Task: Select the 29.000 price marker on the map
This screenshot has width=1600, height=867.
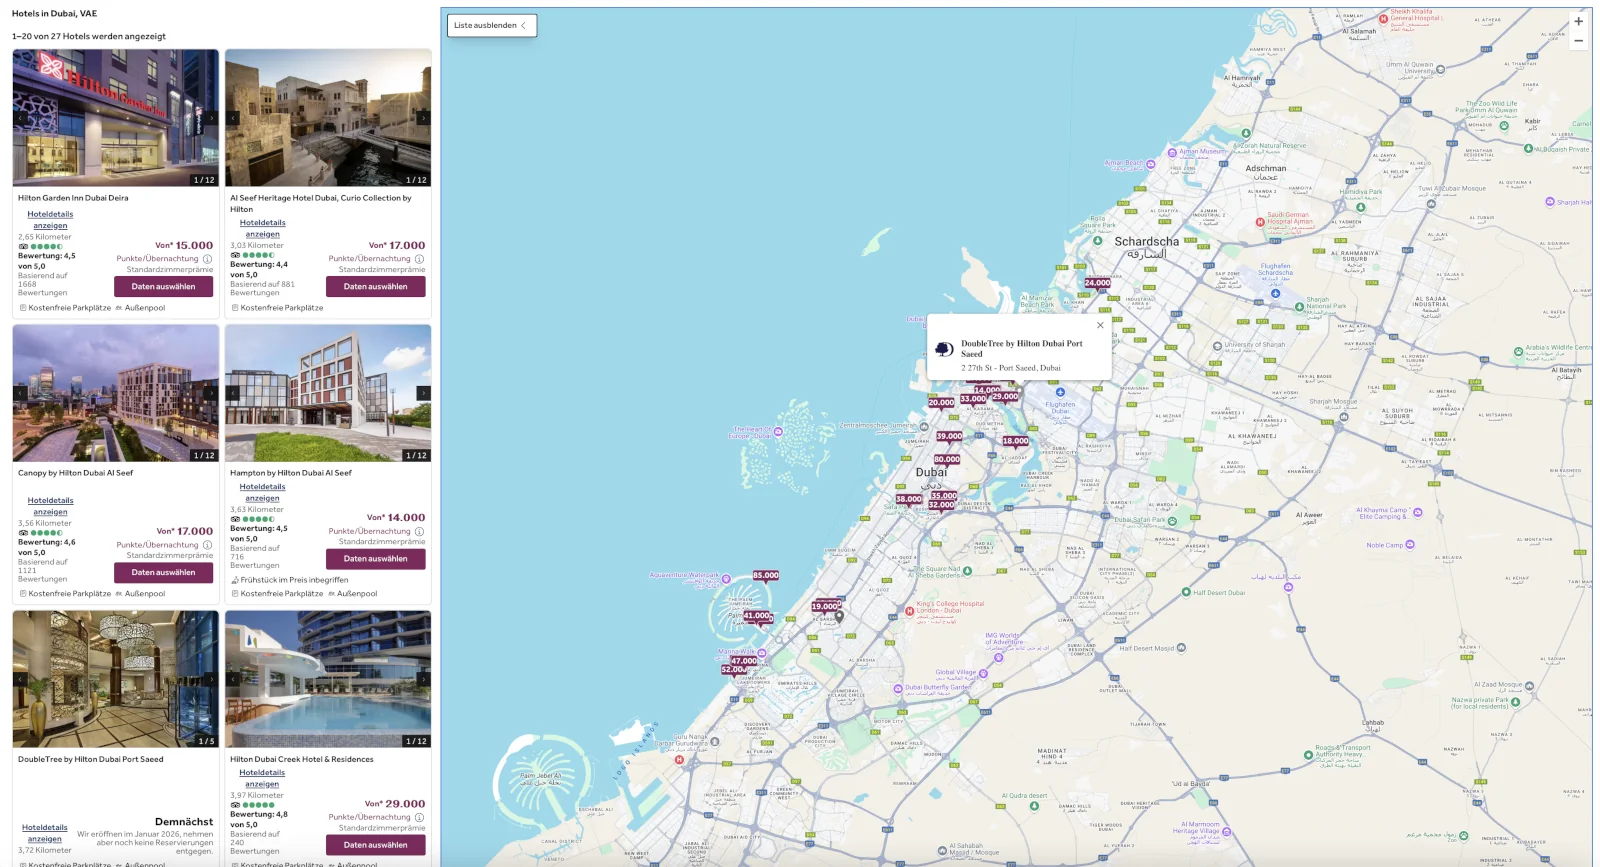Action: point(1005,397)
